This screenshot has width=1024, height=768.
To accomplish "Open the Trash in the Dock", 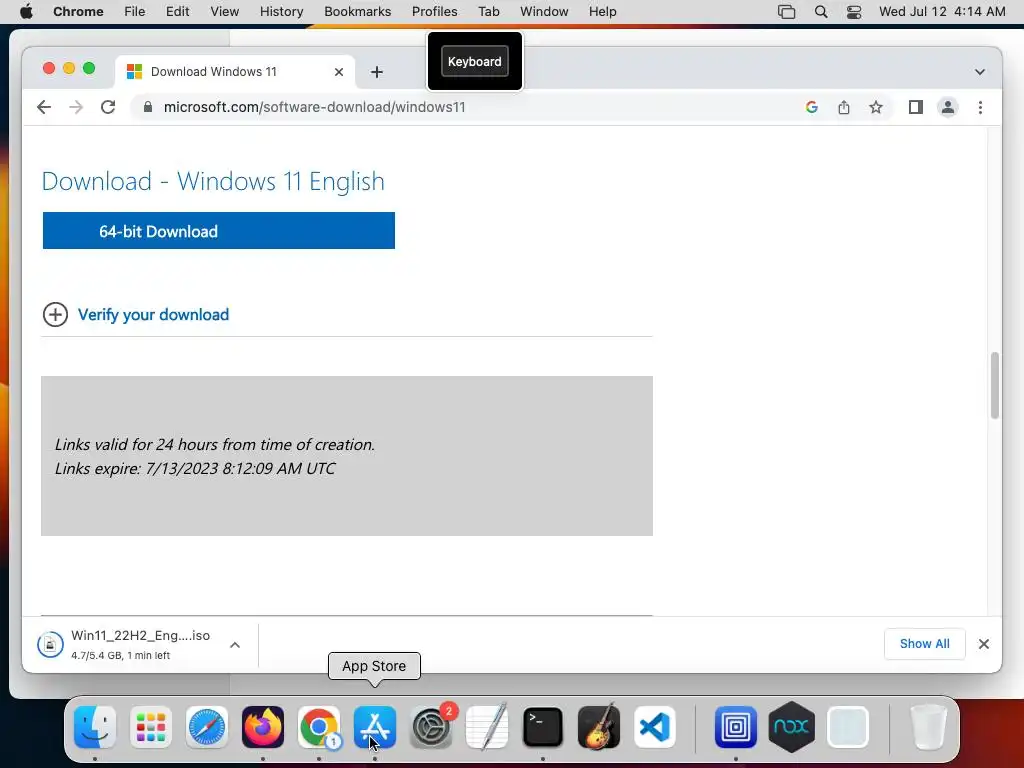I will pos(928,727).
